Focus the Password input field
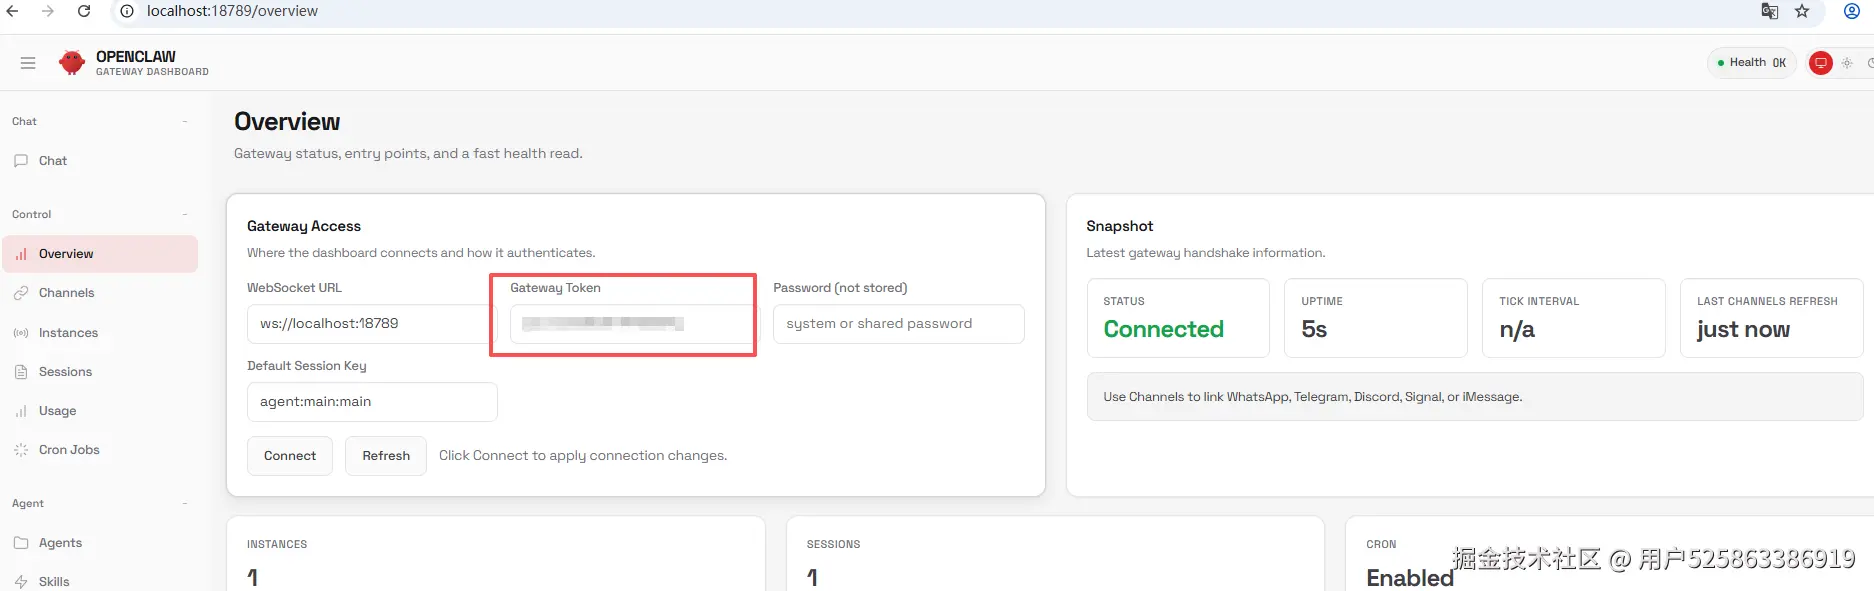The height and width of the screenshot is (591, 1874). click(x=898, y=324)
